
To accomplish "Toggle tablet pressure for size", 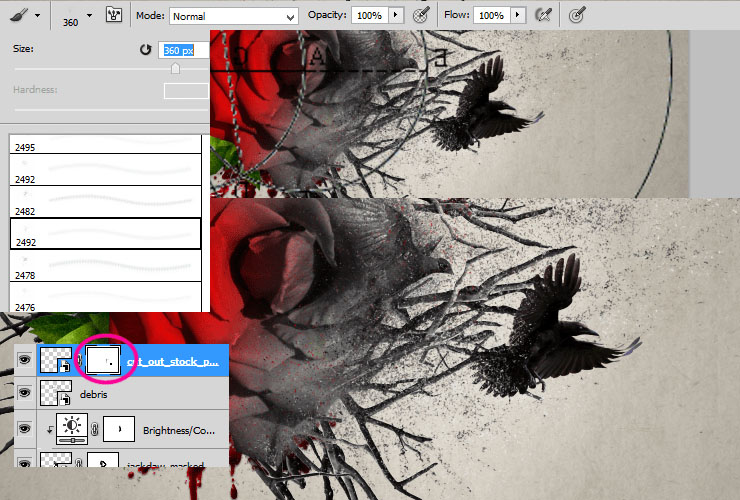I will 576,15.
